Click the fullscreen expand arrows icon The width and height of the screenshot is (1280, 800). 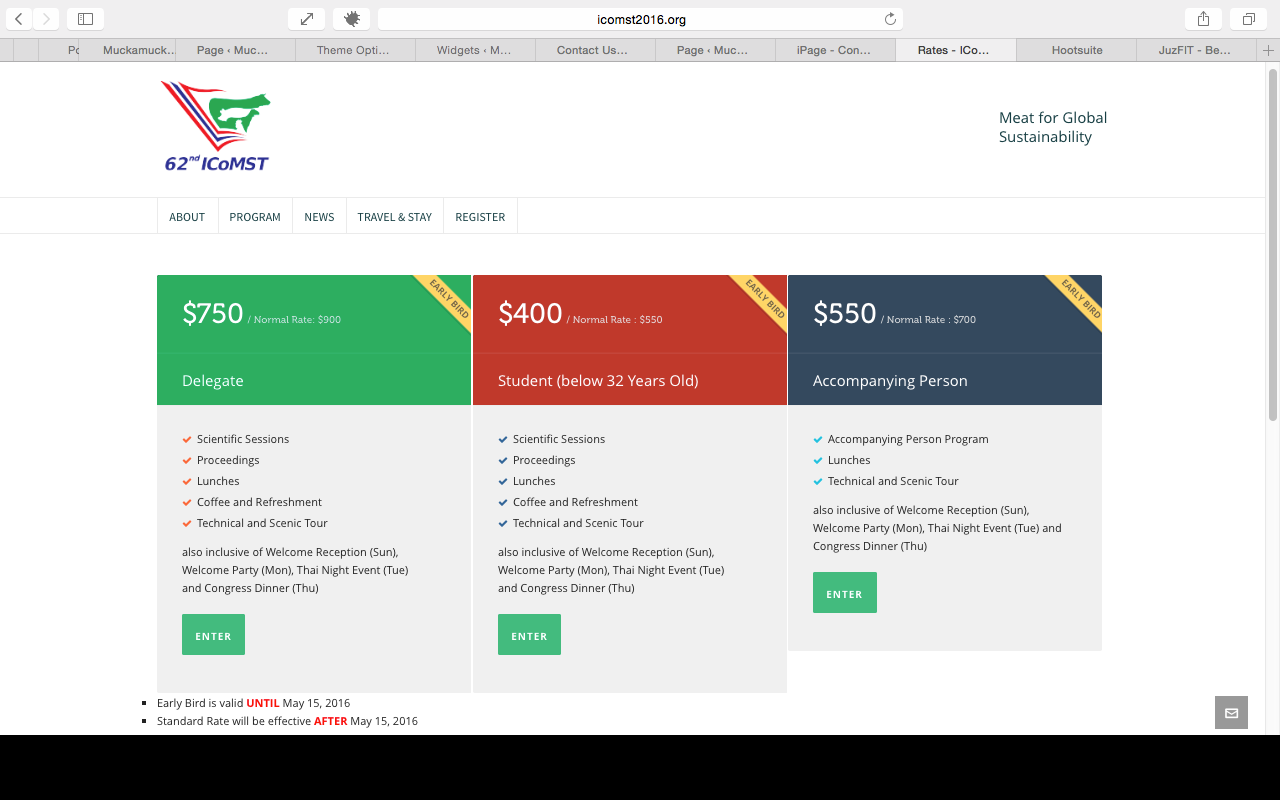(306, 19)
